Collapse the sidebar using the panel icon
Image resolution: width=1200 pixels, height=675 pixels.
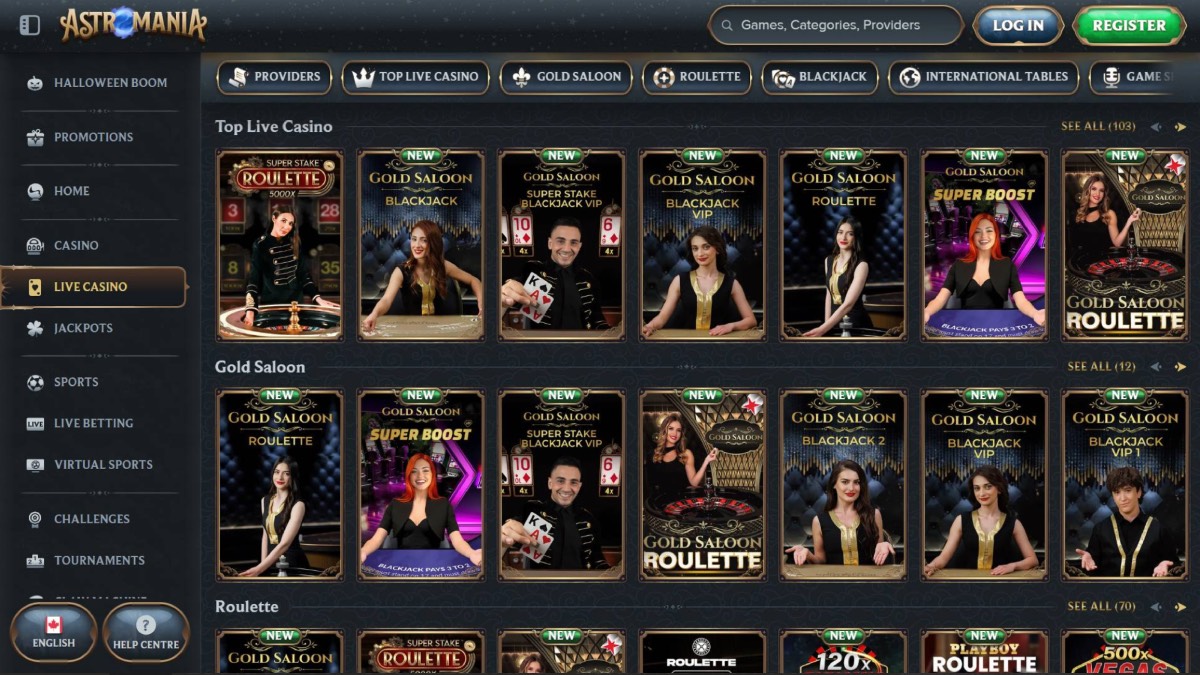click(x=30, y=25)
